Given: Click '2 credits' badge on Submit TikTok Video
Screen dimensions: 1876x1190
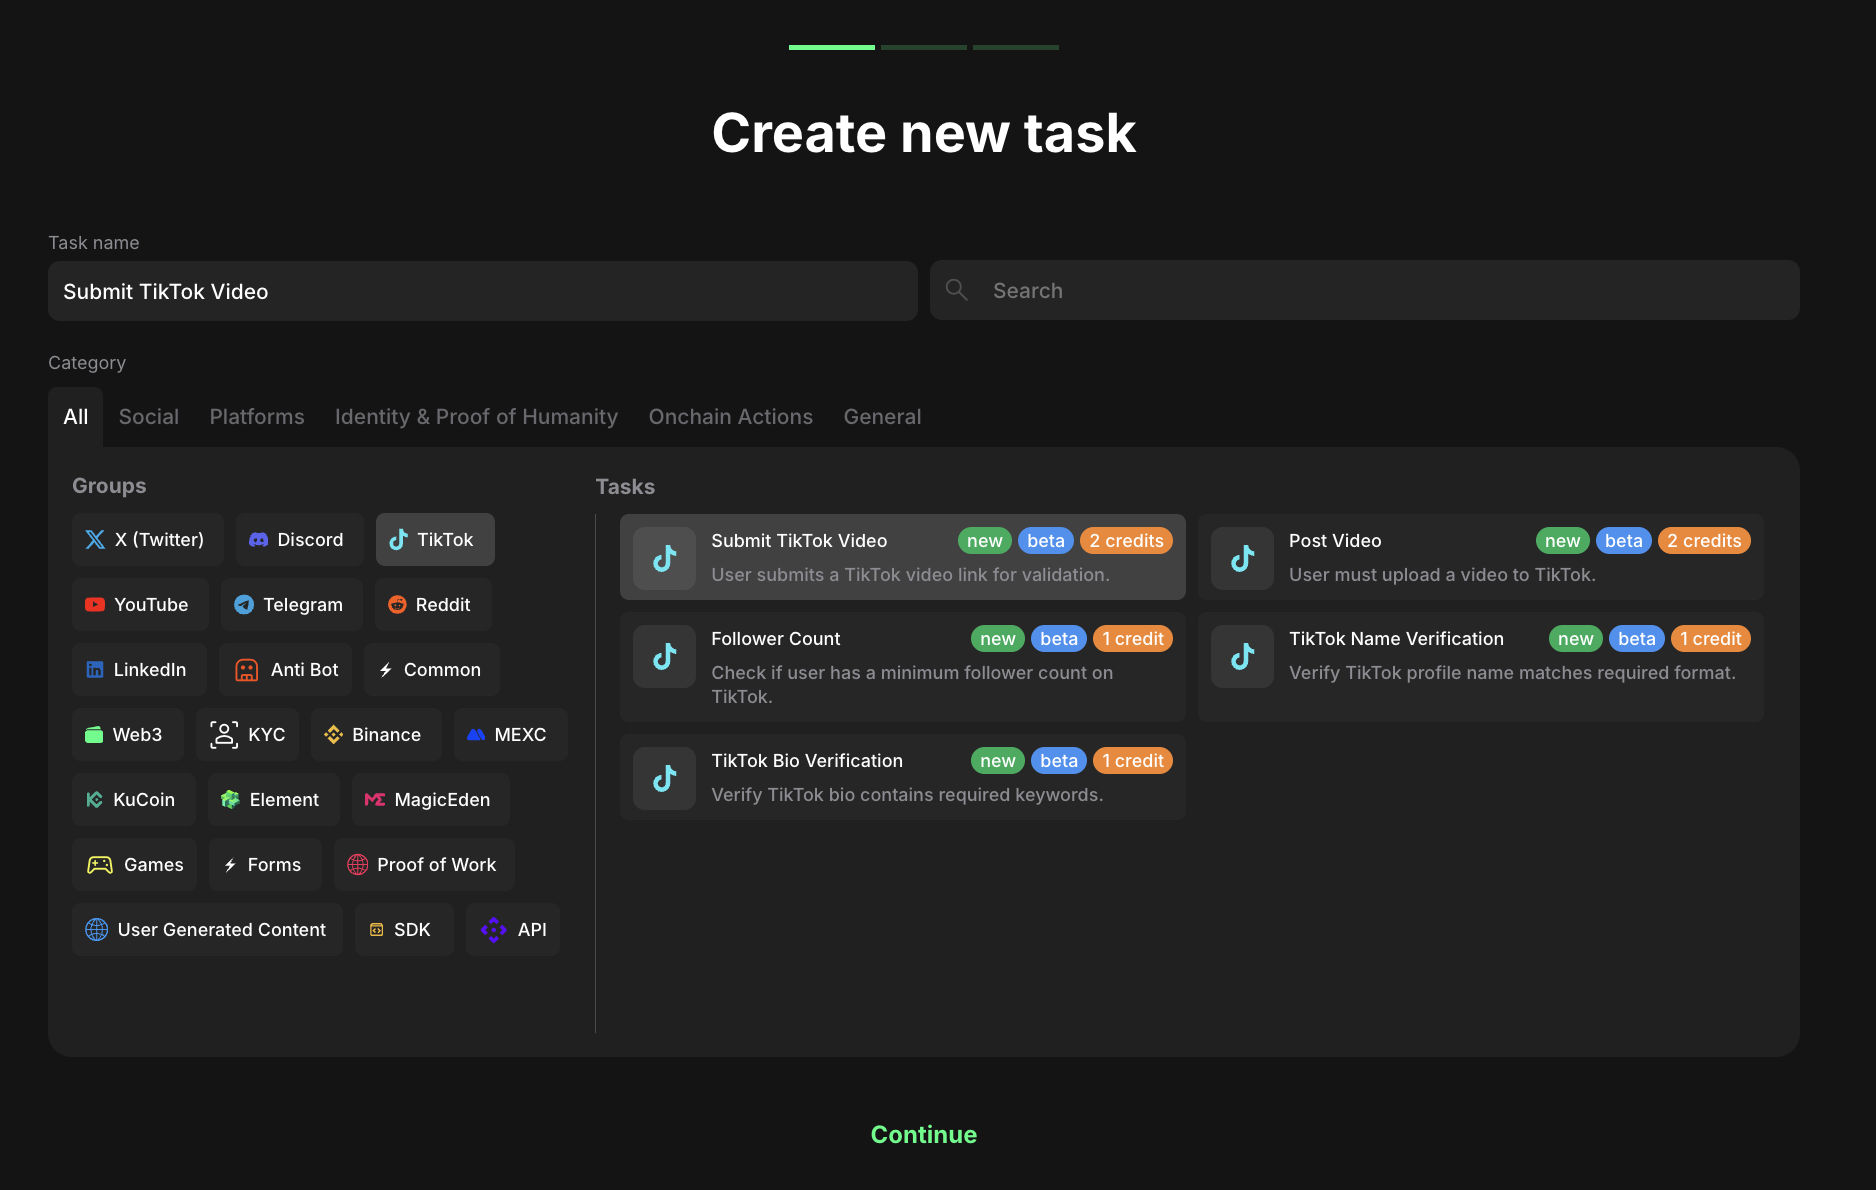Looking at the screenshot, I should pyautogui.click(x=1126, y=541).
